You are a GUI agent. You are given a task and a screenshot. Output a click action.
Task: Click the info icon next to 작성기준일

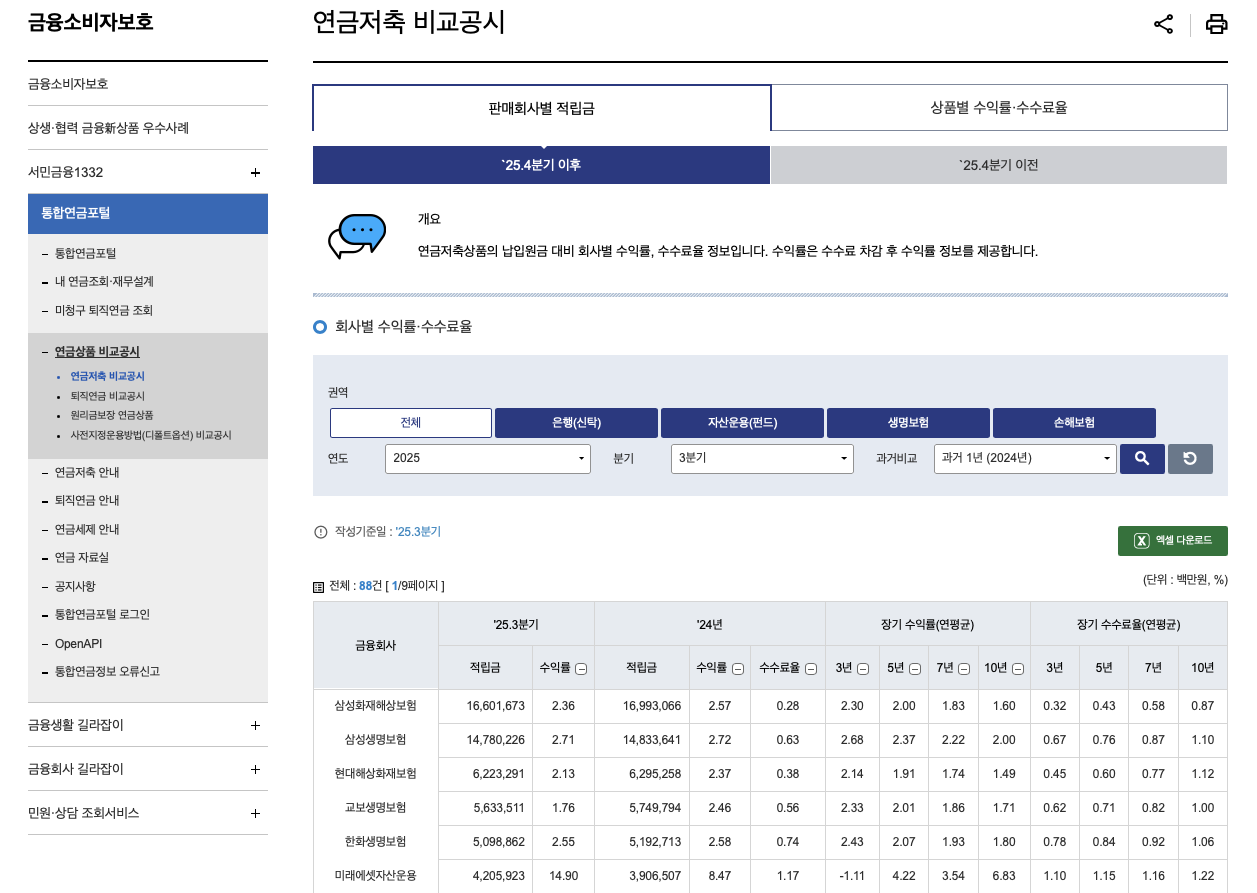[x=321, y=533]
